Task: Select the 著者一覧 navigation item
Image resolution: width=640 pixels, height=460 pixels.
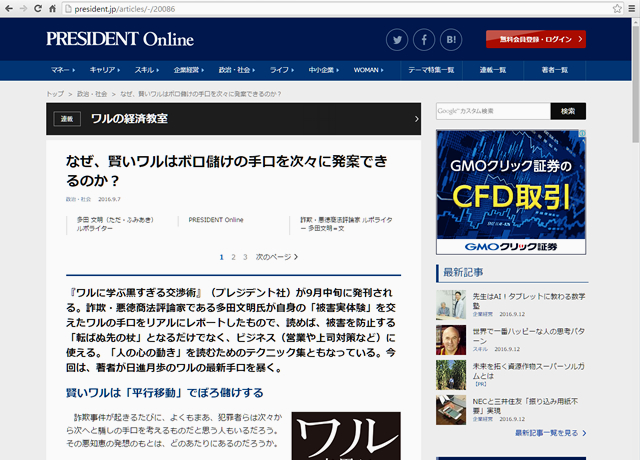Action: click(x=555, y=70)
